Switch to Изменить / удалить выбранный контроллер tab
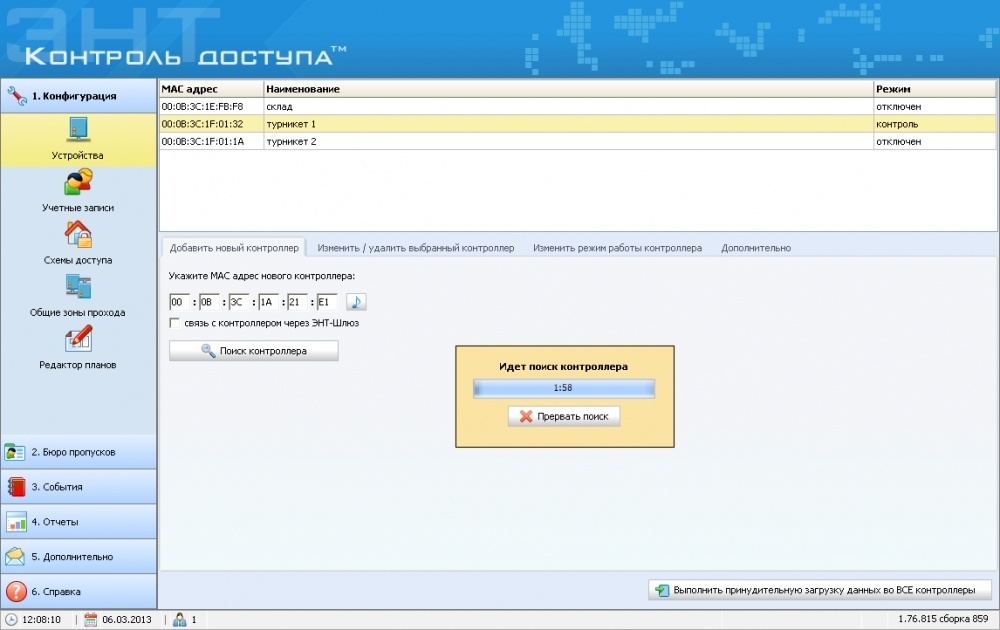1000x630 pixels. coord(416,248)
